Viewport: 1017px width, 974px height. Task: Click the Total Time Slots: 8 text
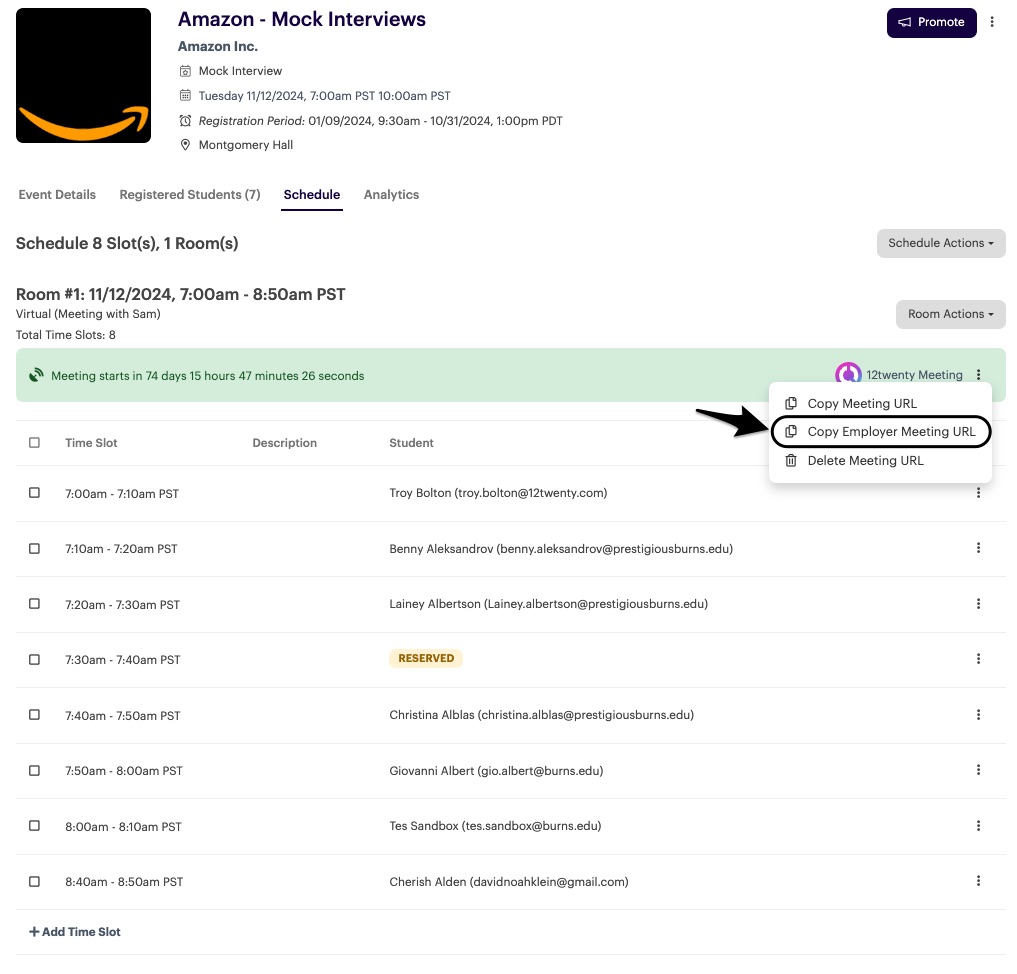[x=66, y=335]
